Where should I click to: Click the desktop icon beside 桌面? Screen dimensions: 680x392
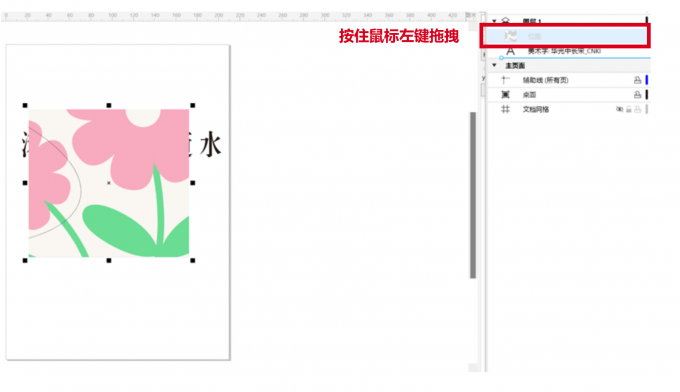(505, 95)
